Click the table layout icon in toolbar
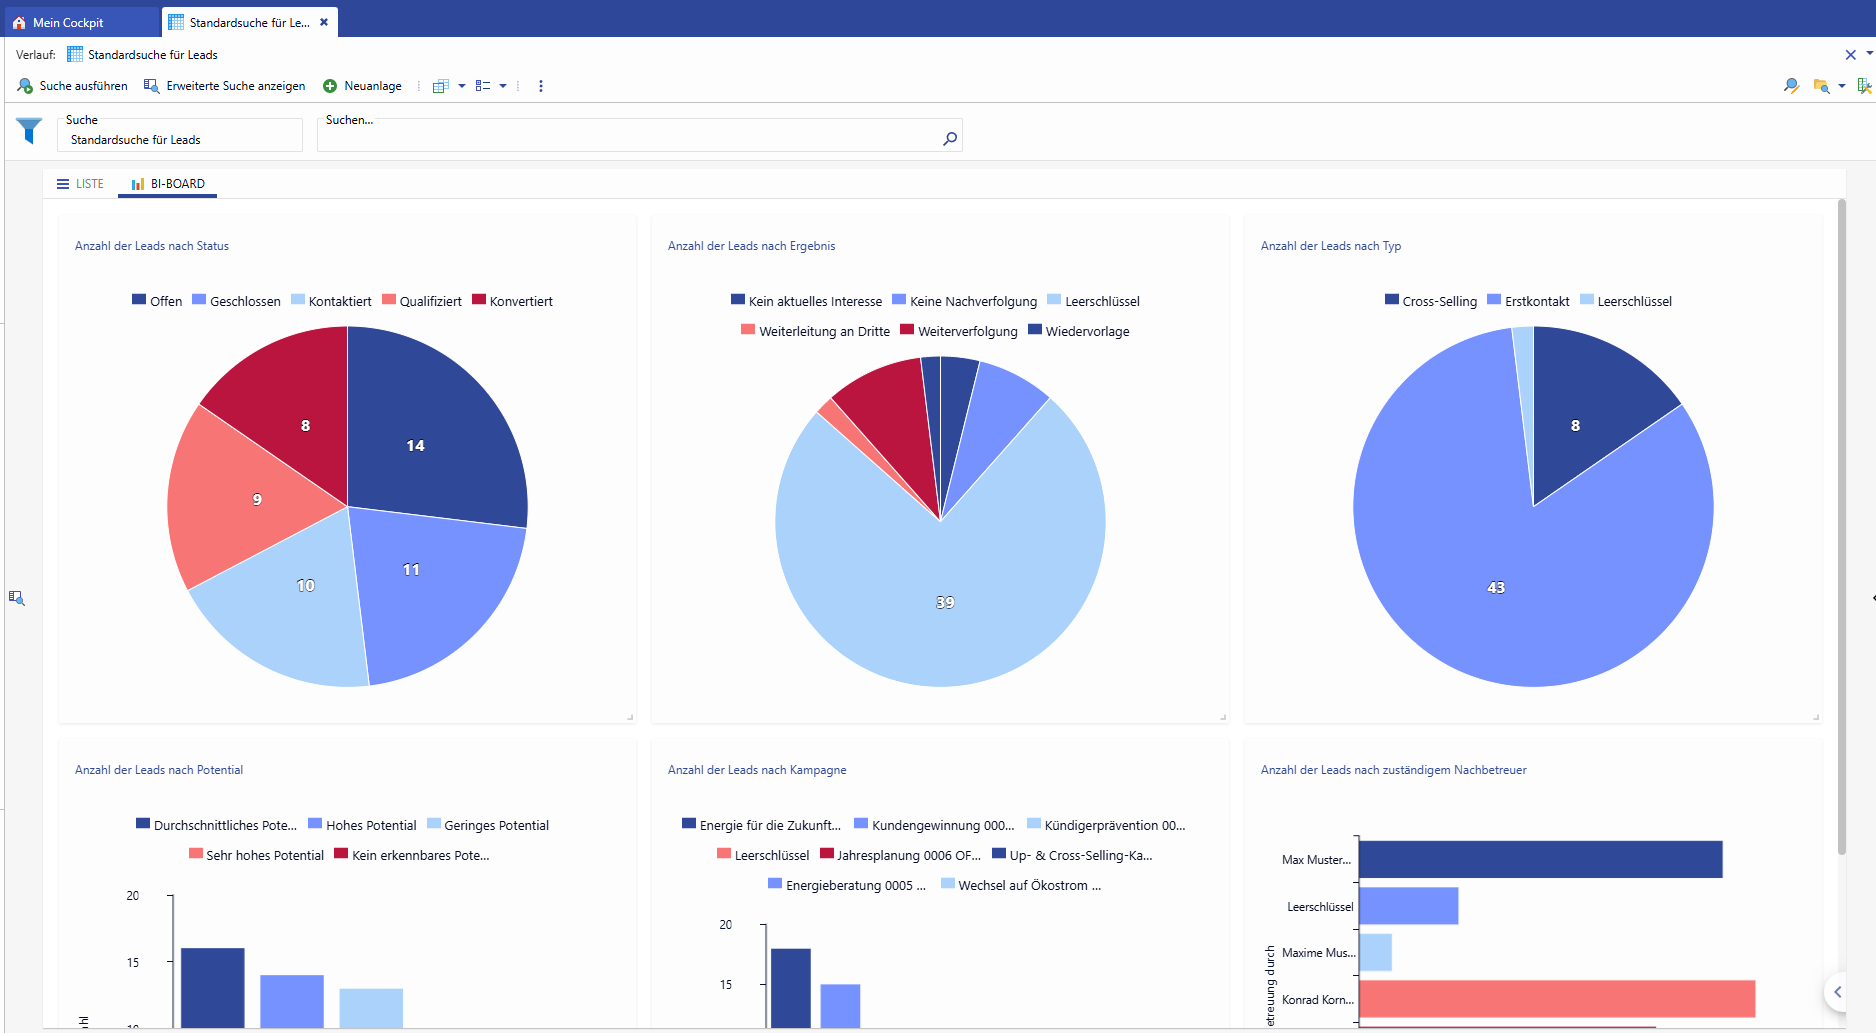The width and height of the screenshot is (1876, 1033). click(440, 86)
